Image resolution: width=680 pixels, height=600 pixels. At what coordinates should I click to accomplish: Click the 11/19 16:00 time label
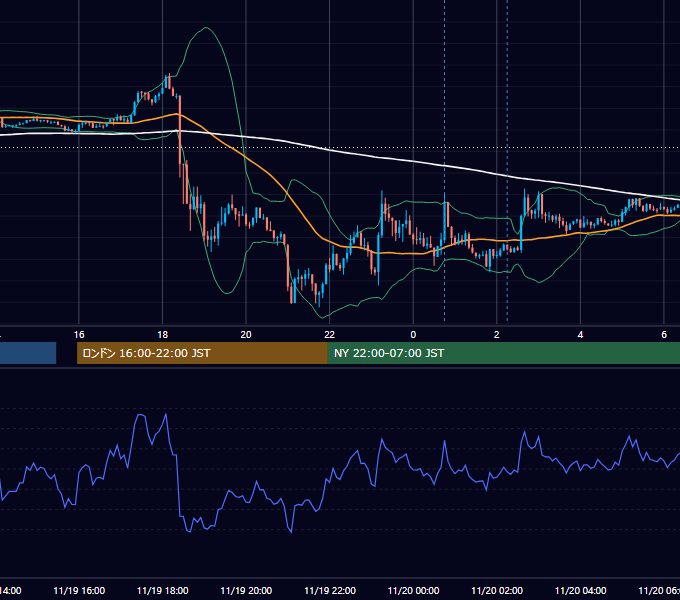pyautogui.click(x=79, y=590)
